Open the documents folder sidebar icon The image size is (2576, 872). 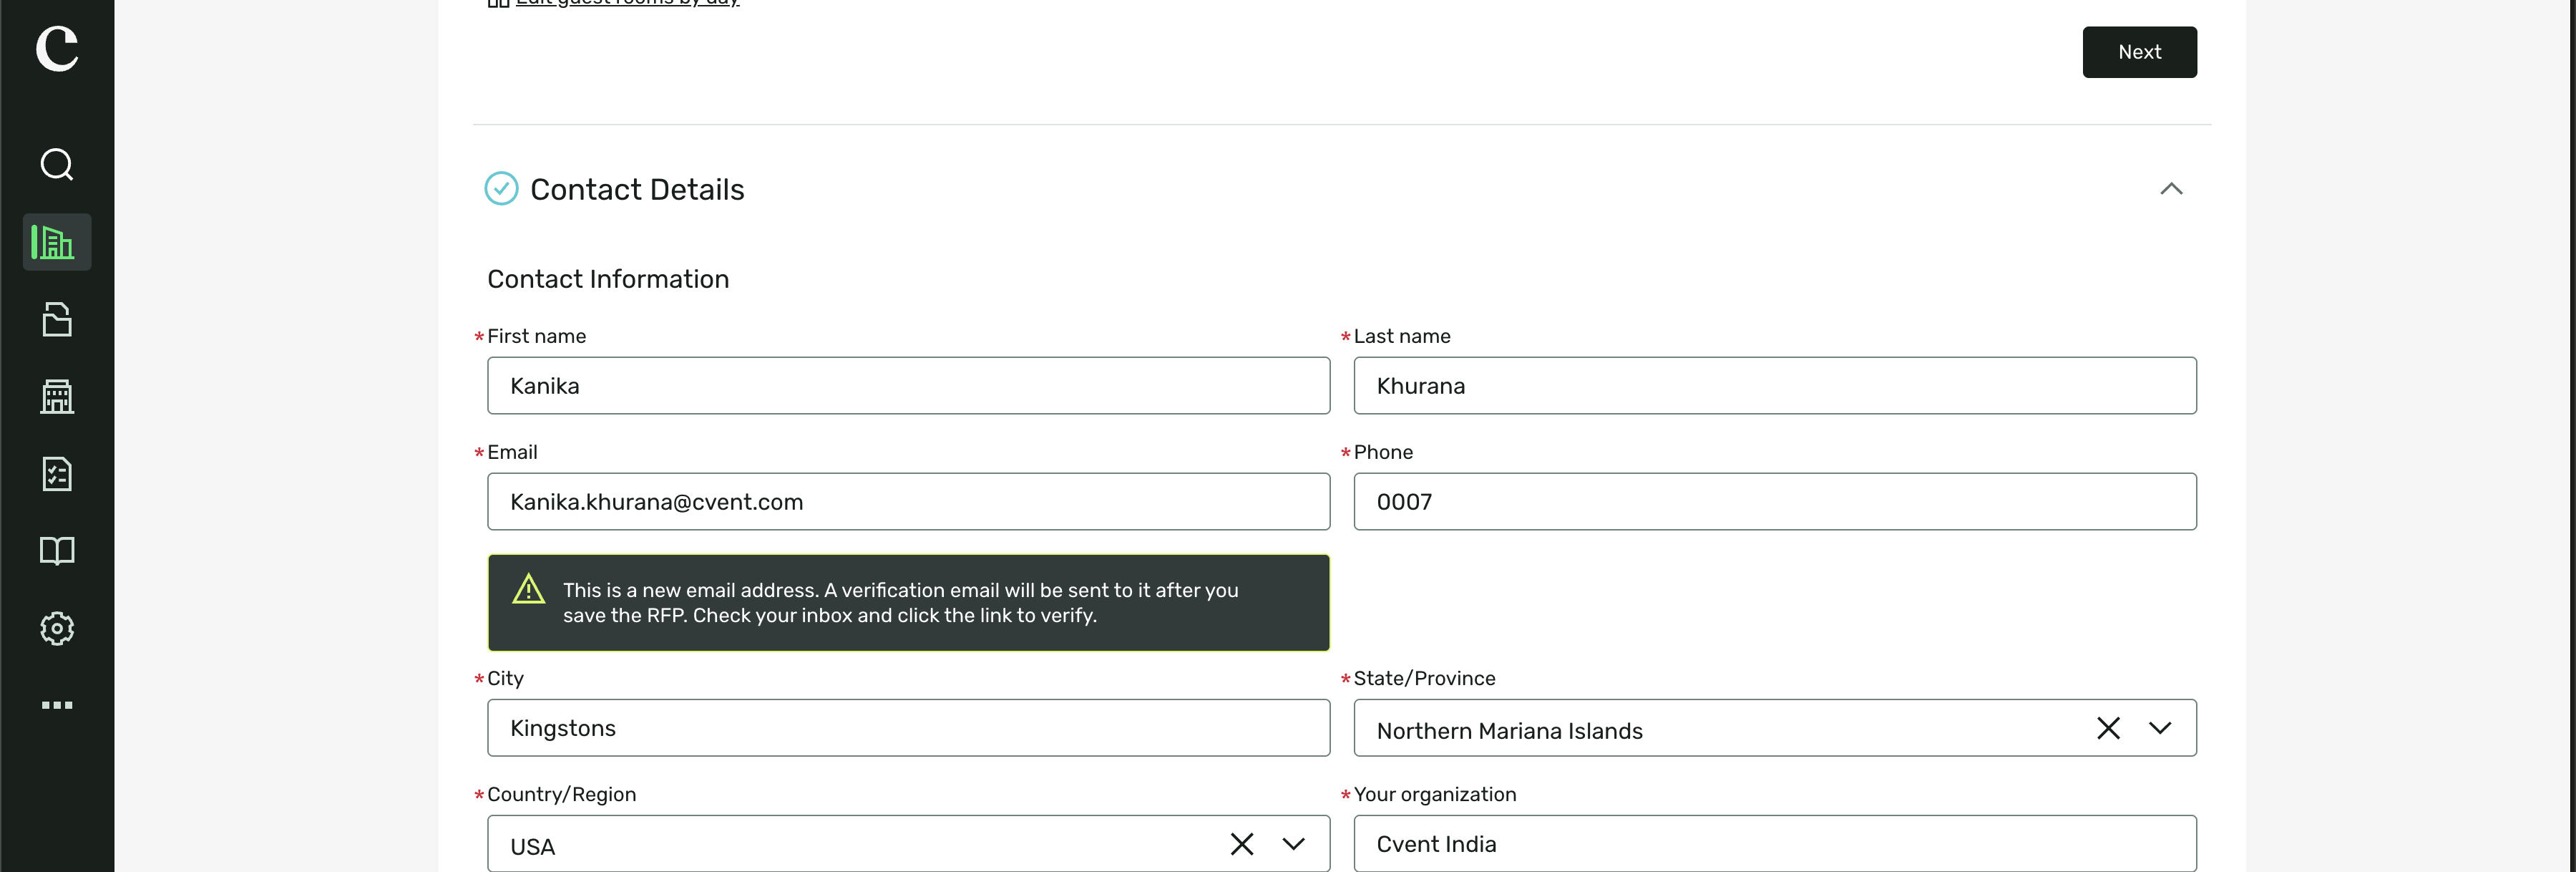57,319
